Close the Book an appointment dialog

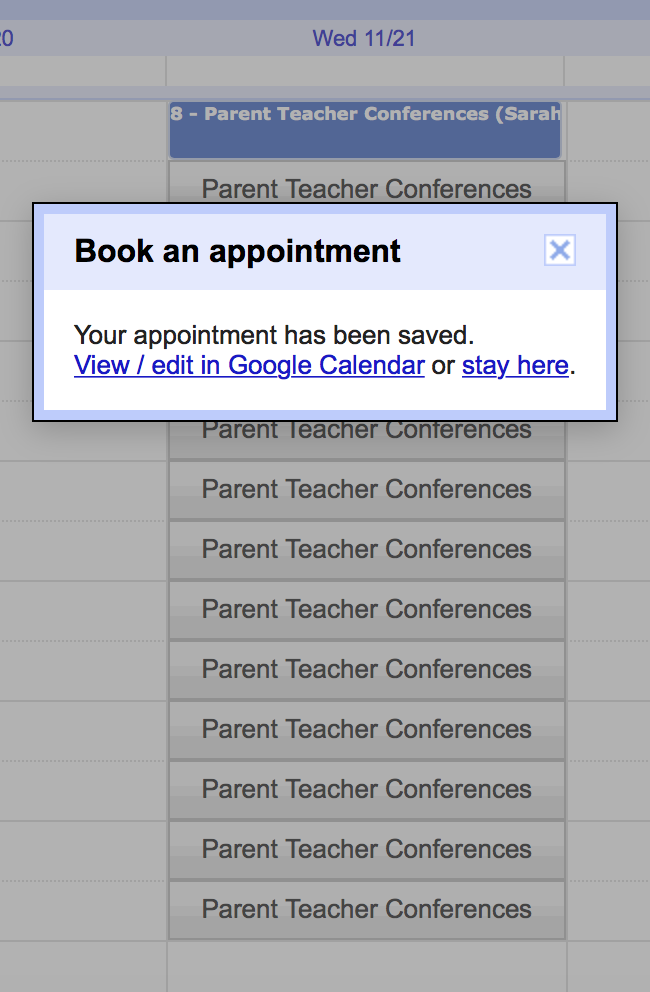pyautogui.click(x=560, y=250)
